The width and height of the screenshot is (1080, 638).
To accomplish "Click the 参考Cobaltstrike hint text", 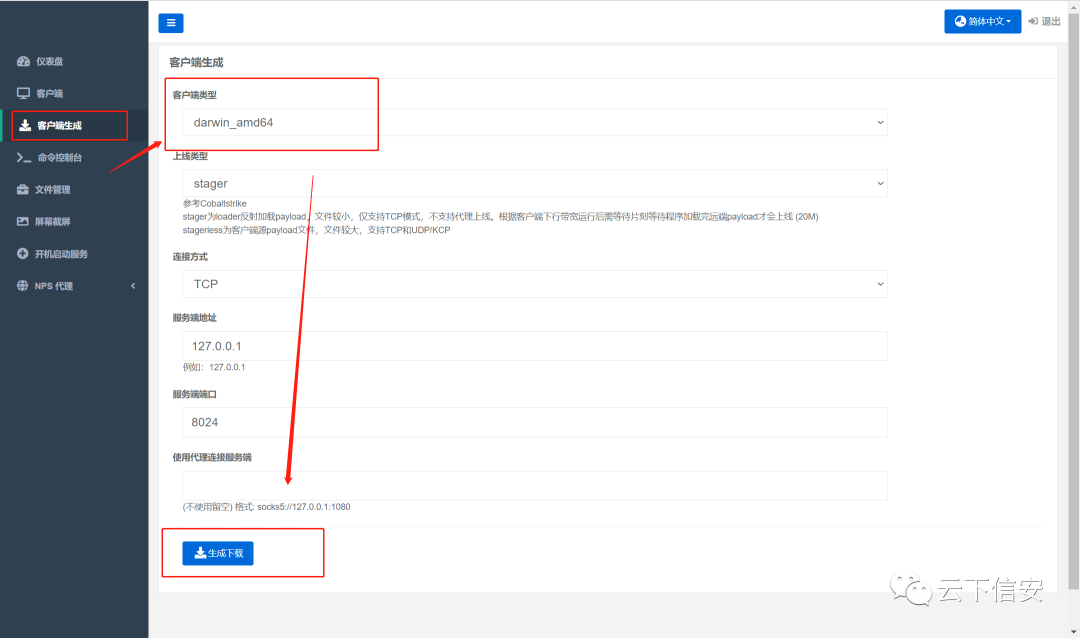I will point(214,203).
